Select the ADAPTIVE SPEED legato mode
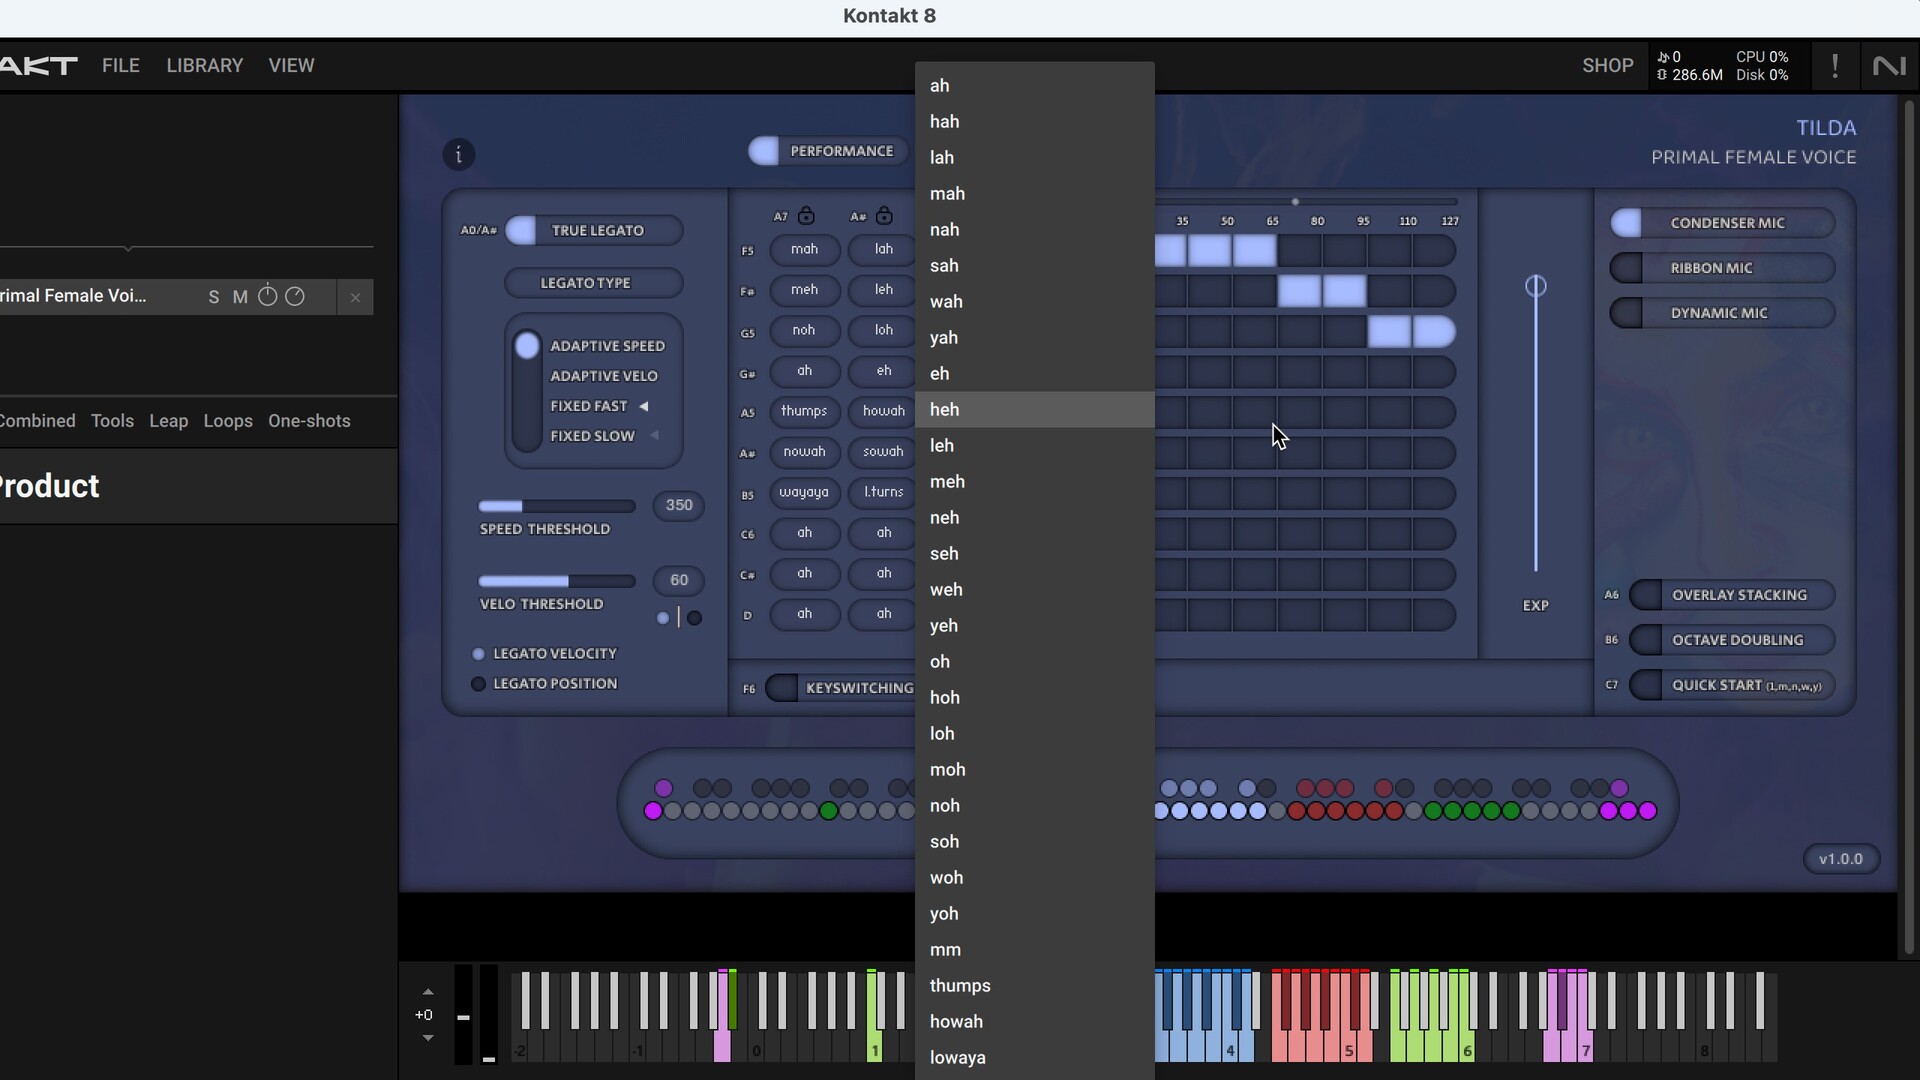This screenshot has height=1080, width=1920. (607, 346)
